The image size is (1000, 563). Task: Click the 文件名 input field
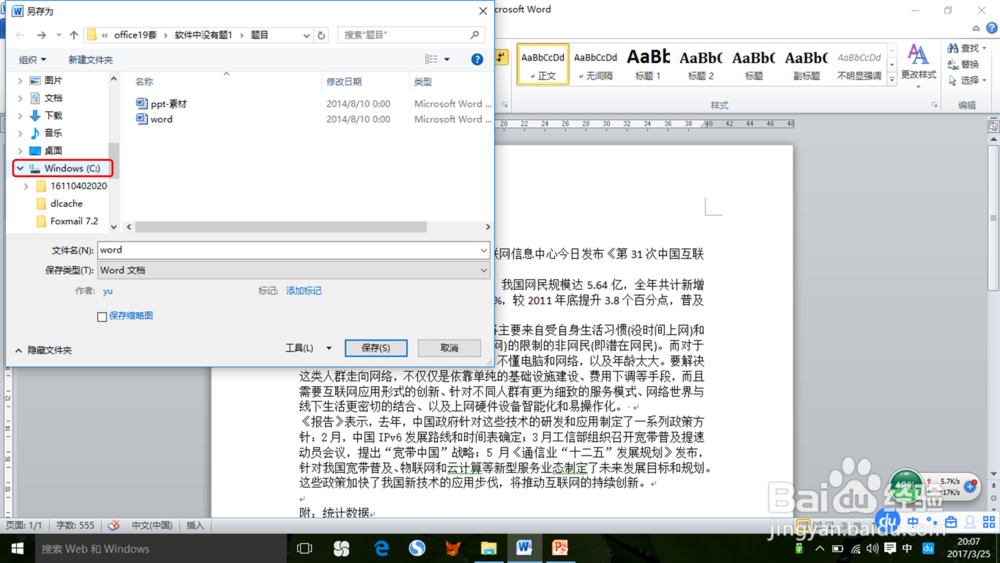[x=294, y=250]
